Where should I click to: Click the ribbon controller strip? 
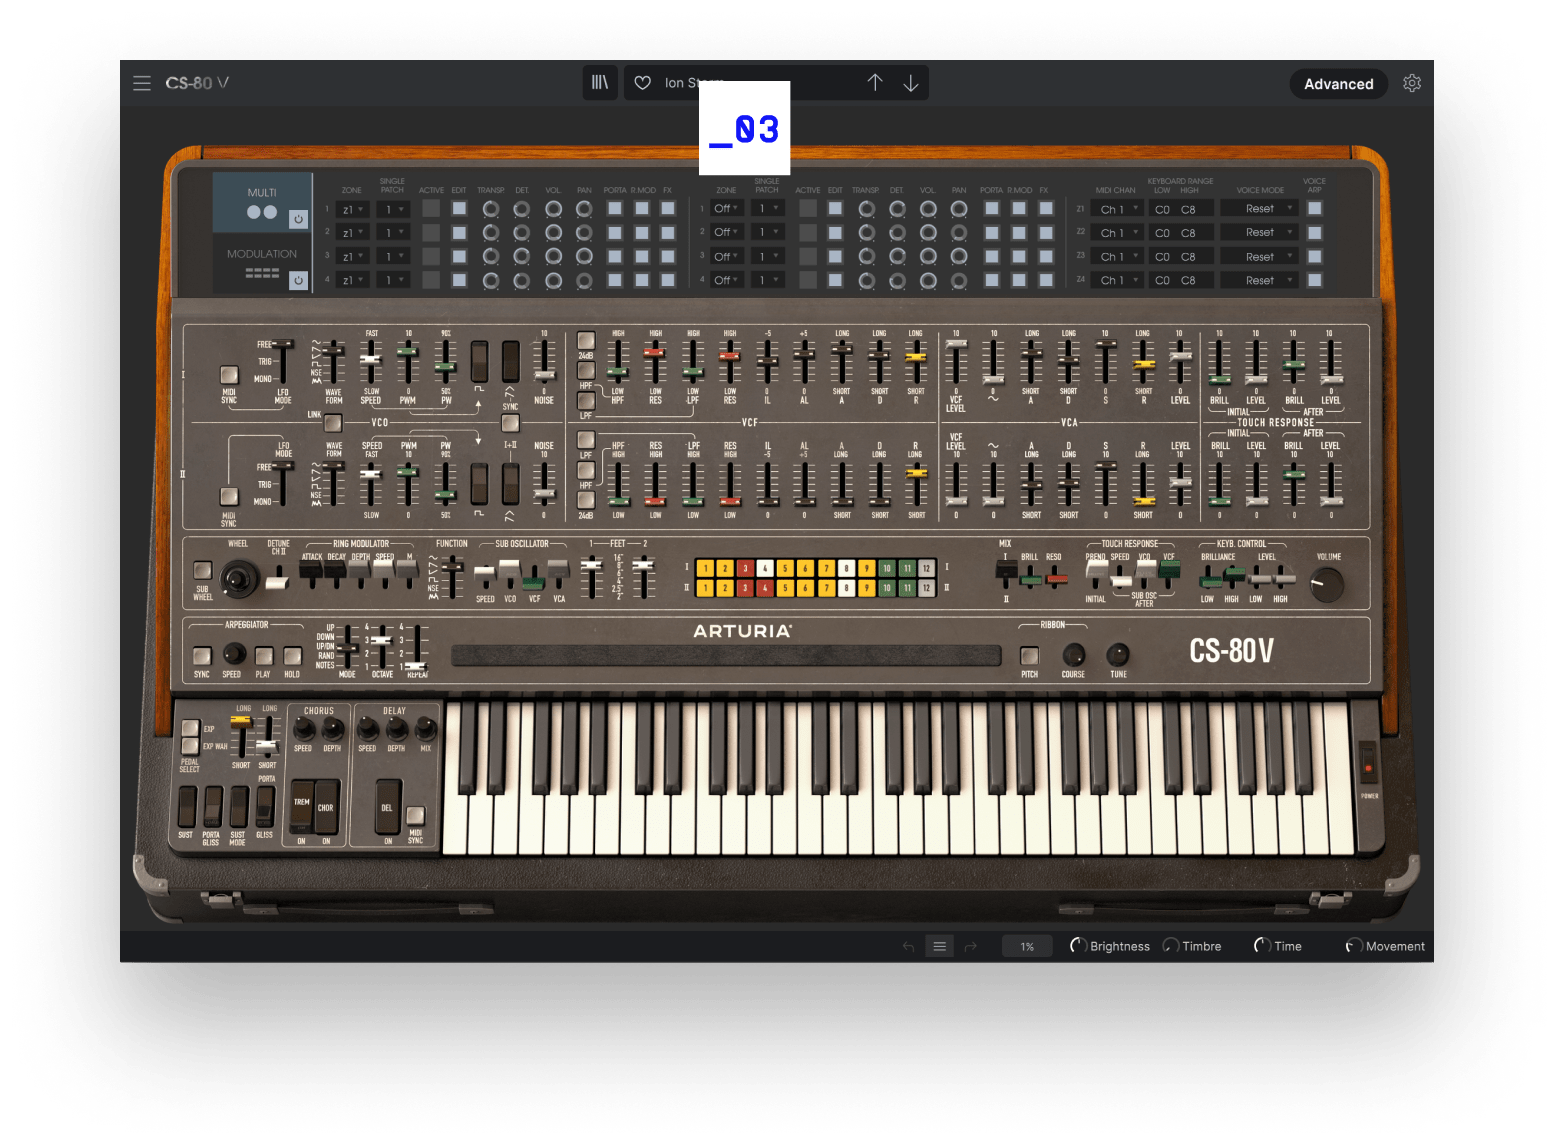726,656
